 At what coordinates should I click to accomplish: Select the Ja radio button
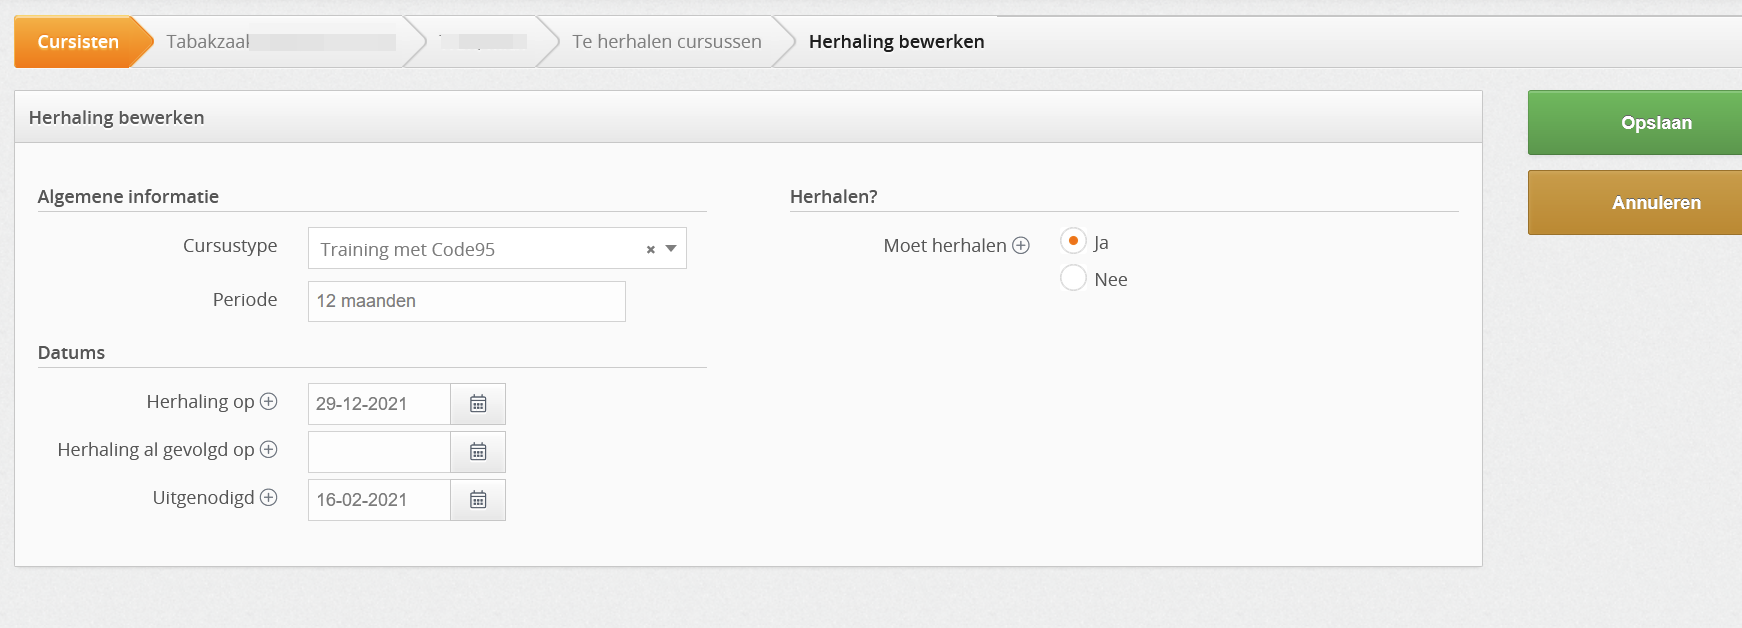pos(1073,241)
